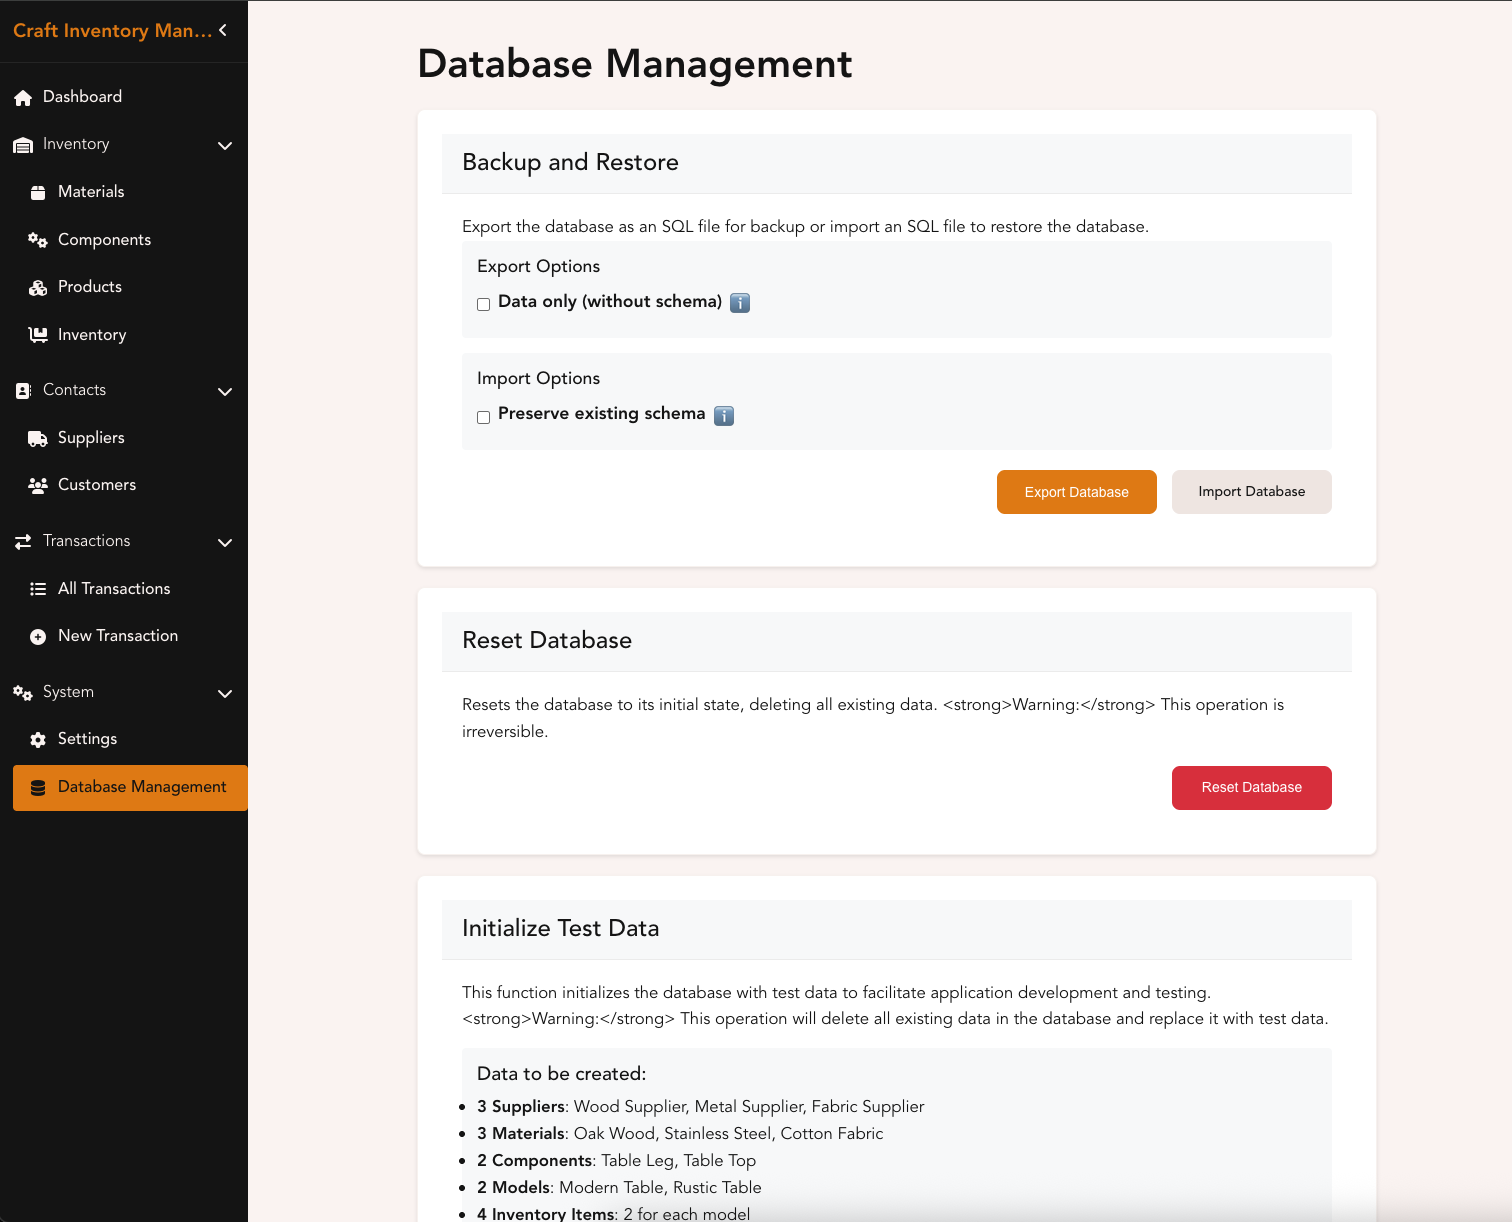
Task: Click the New Transaction plus icon
Action: [38, 636]
